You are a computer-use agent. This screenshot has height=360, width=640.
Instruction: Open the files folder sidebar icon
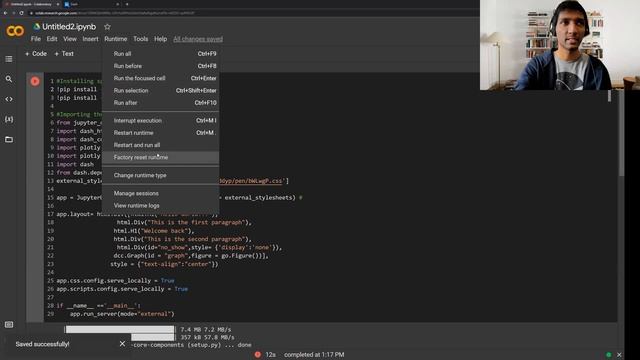[9, 140]
